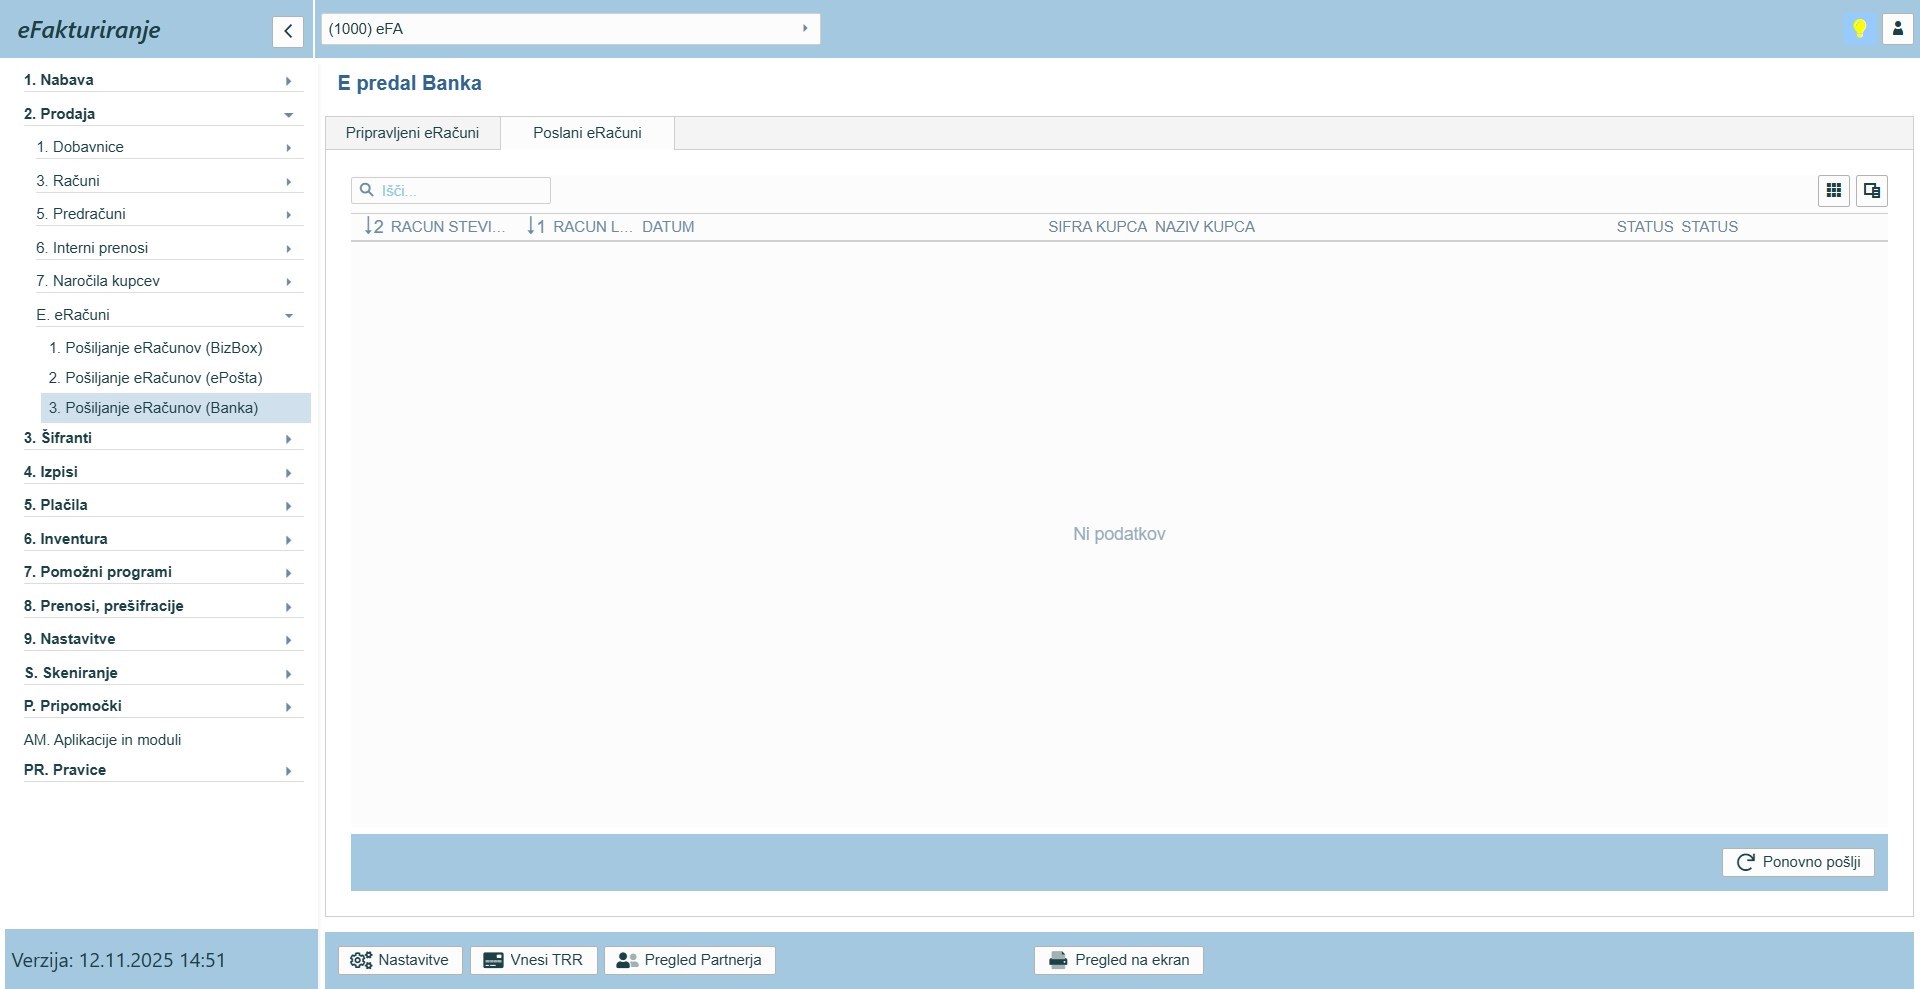Click the Vnesi TRR button
1920x989 pixels.
click(x=533, y=960)
